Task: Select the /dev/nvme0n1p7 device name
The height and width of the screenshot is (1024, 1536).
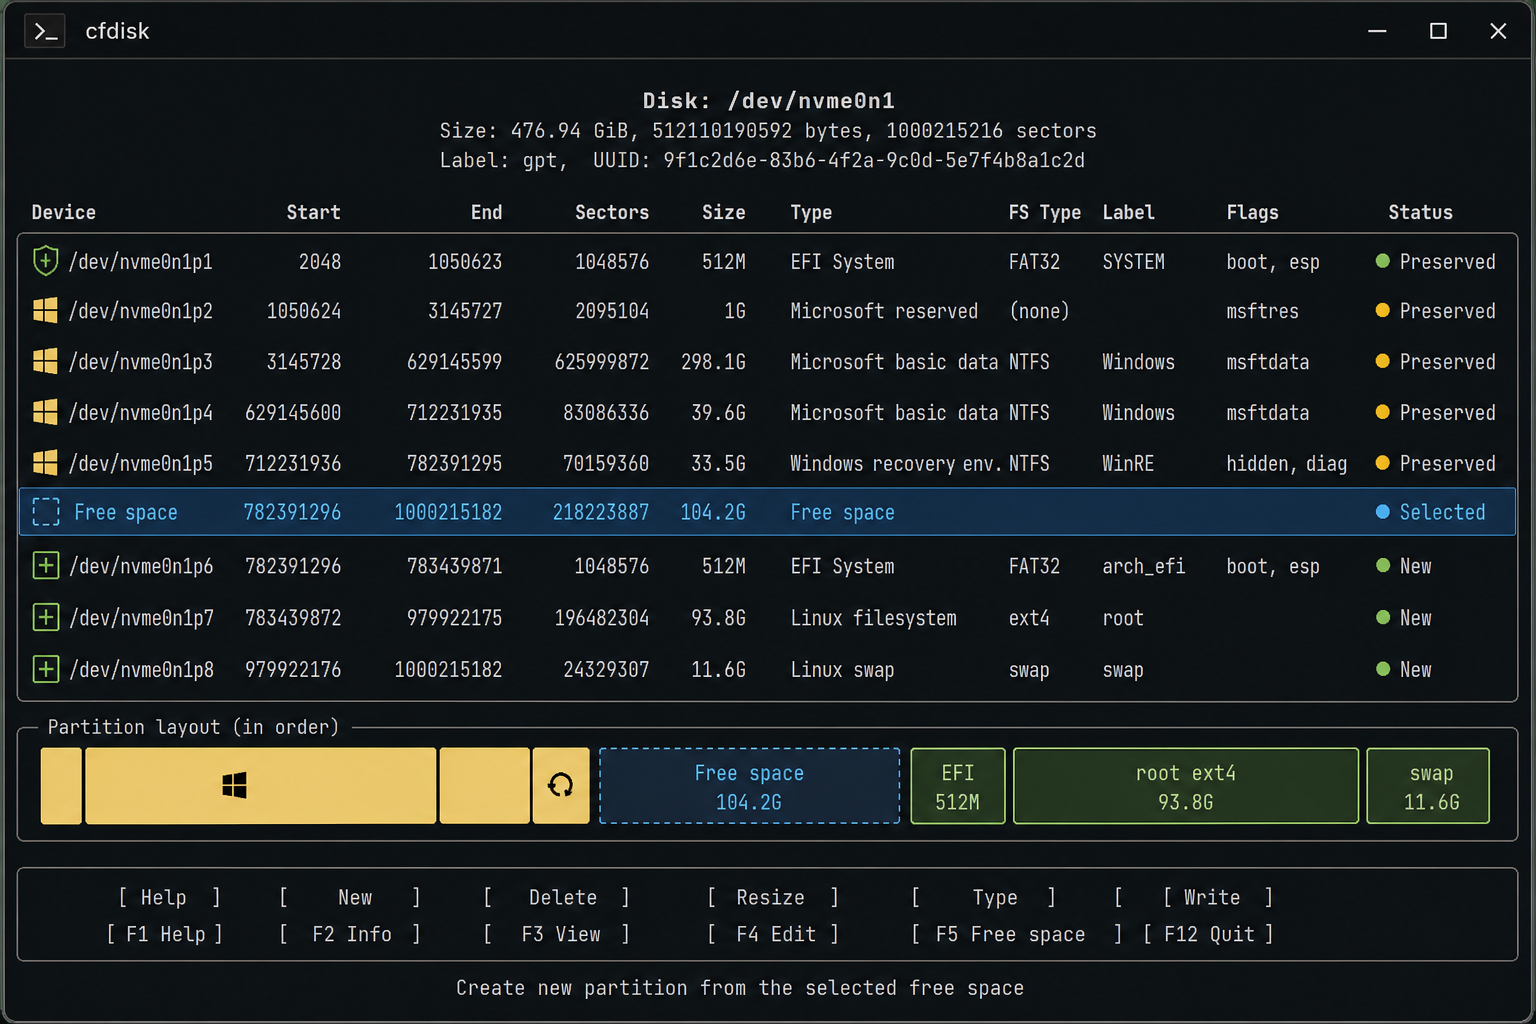Action: point(141,618)
